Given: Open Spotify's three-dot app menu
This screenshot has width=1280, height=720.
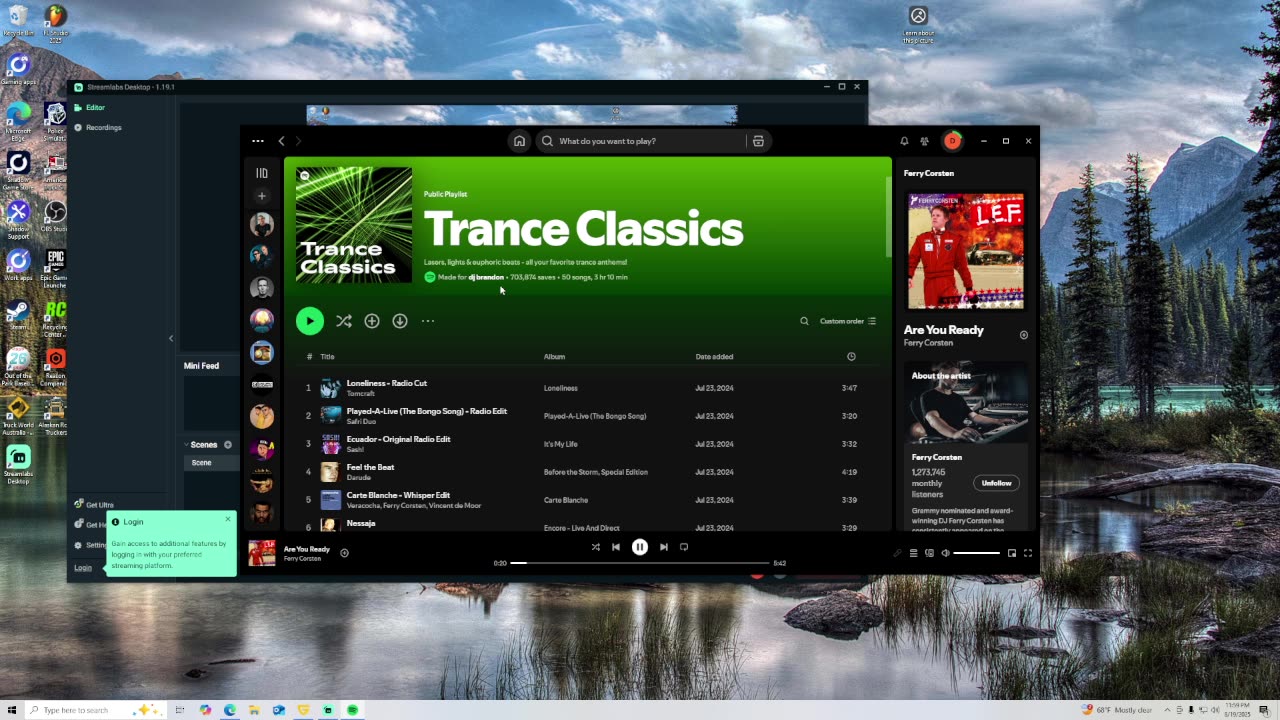Looking at the screenshot, I should (258, 141).
